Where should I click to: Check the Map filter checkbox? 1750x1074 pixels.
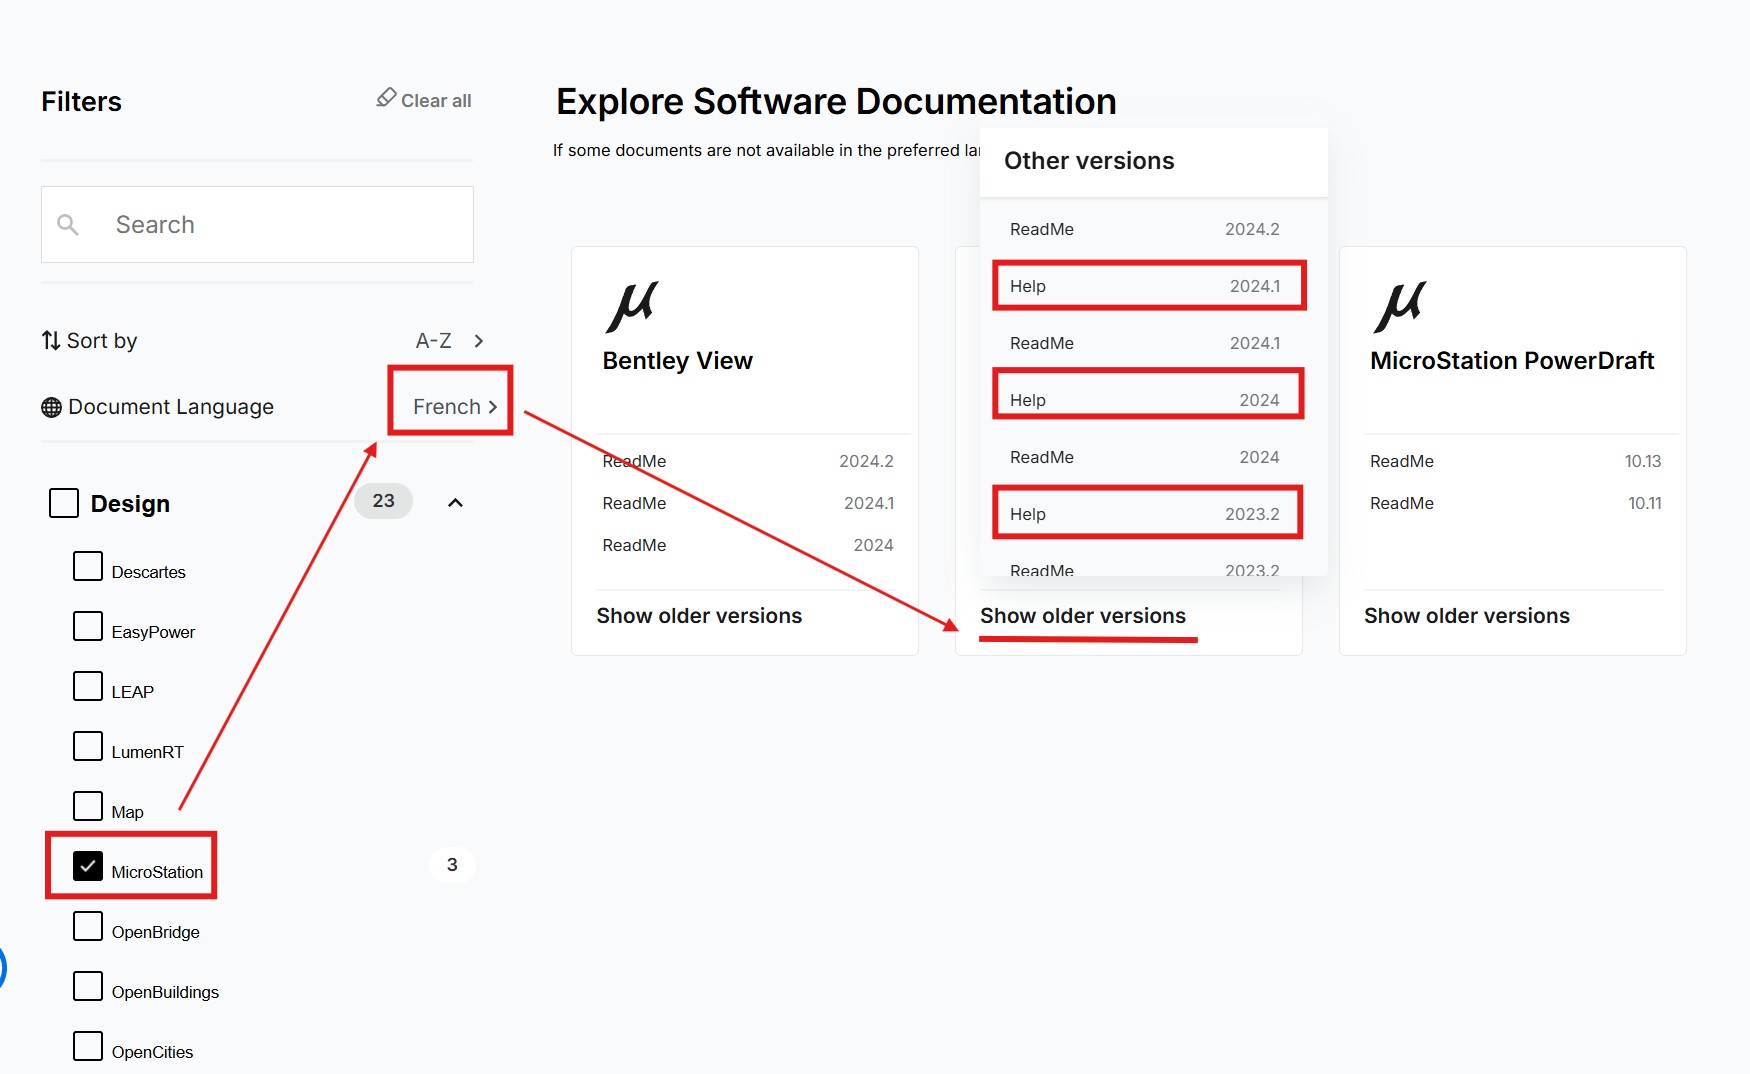coord(88,806)
